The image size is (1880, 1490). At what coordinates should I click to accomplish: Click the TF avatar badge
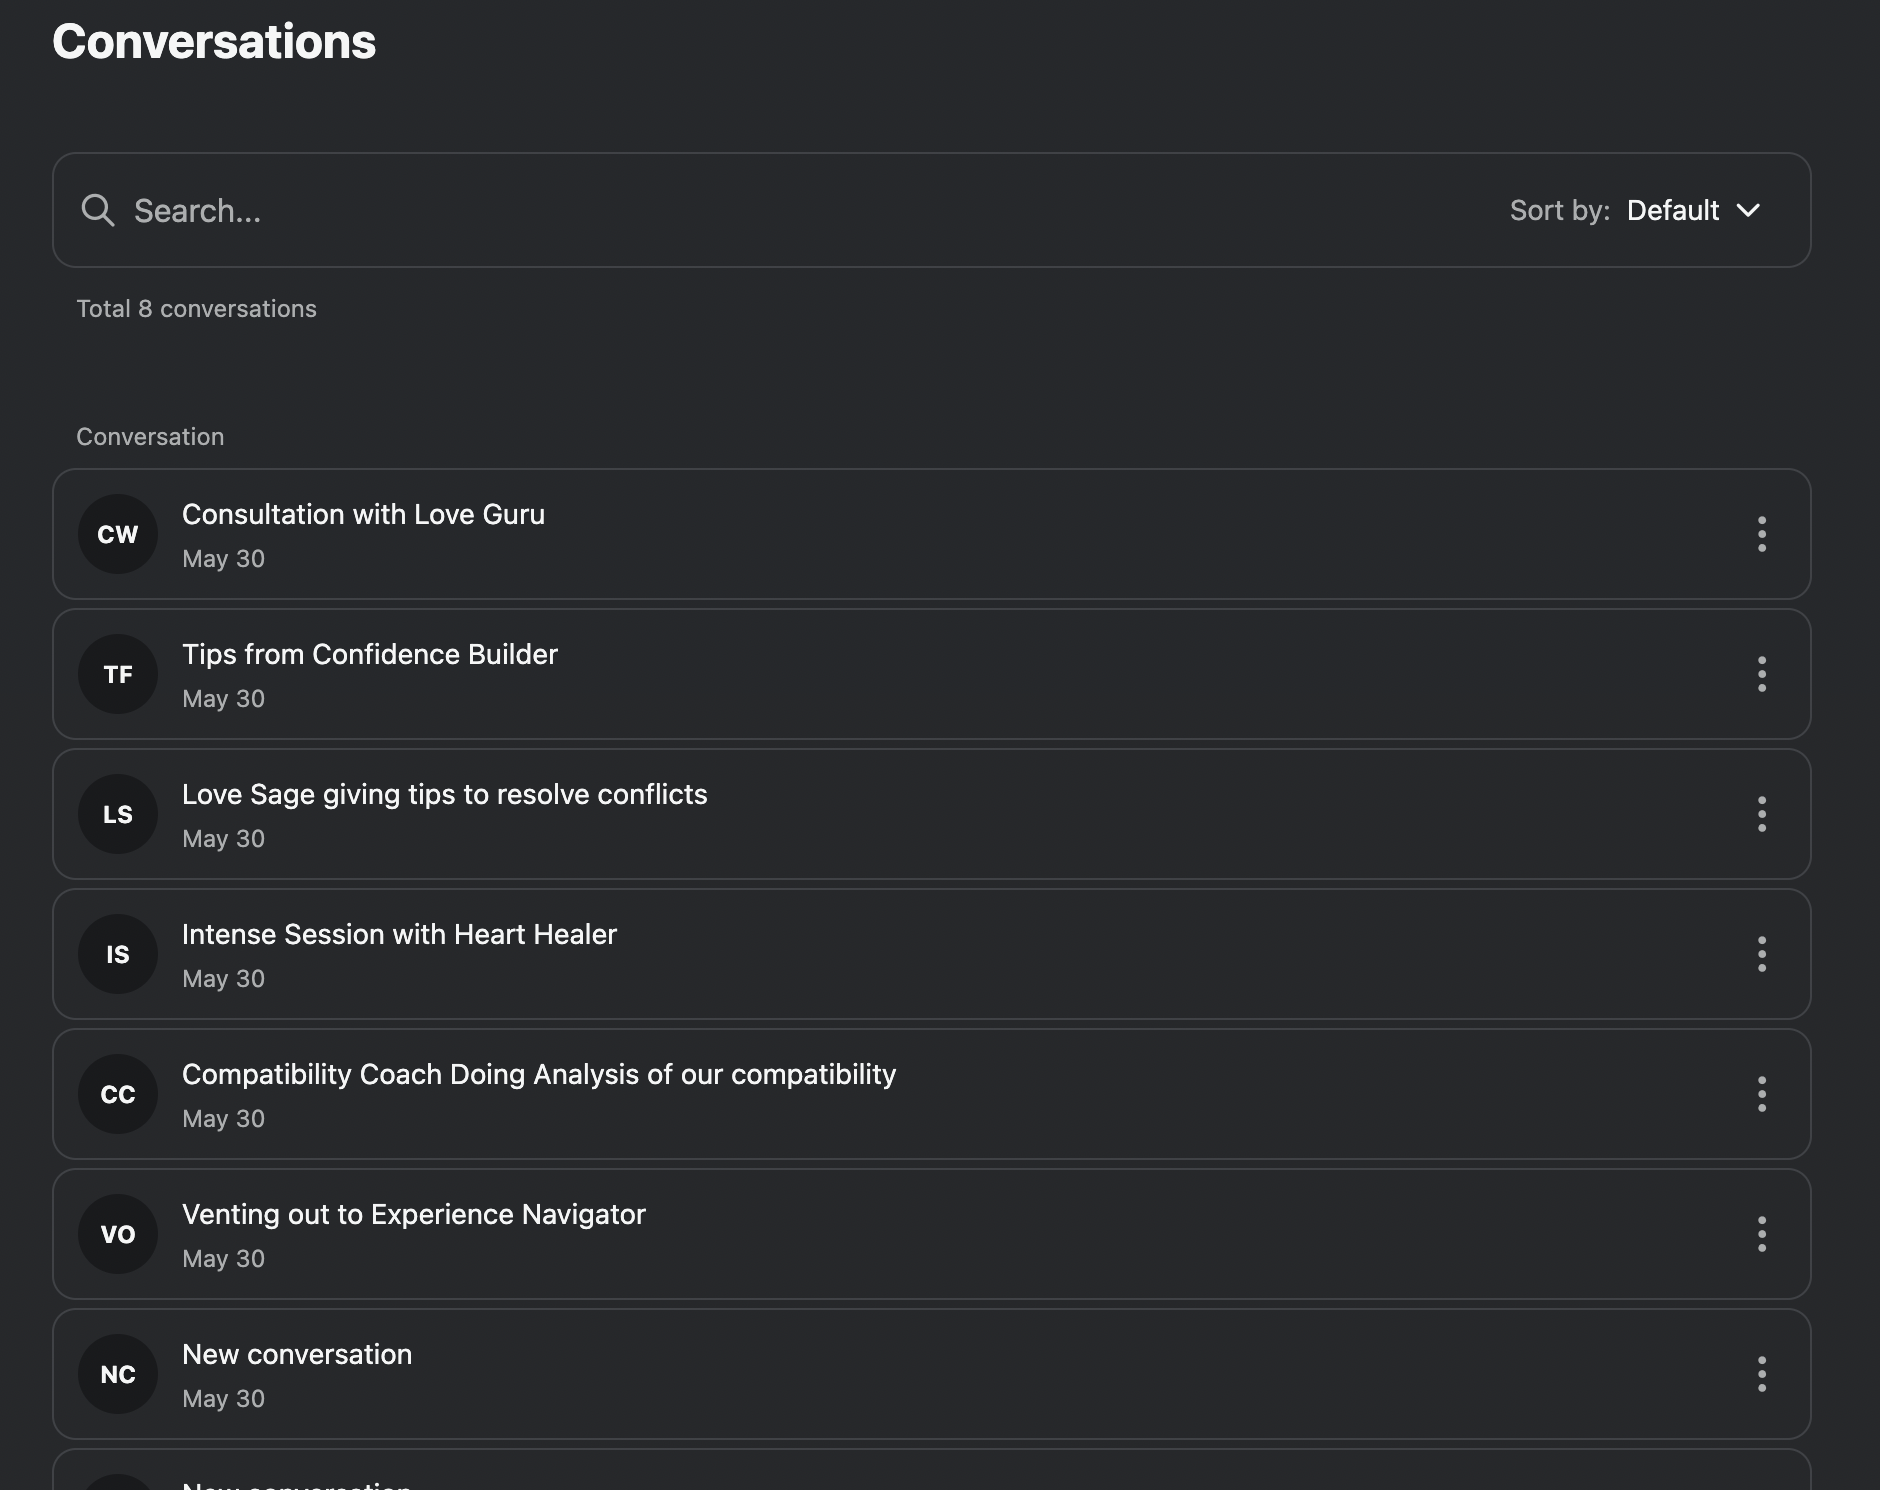coord(118,674)
